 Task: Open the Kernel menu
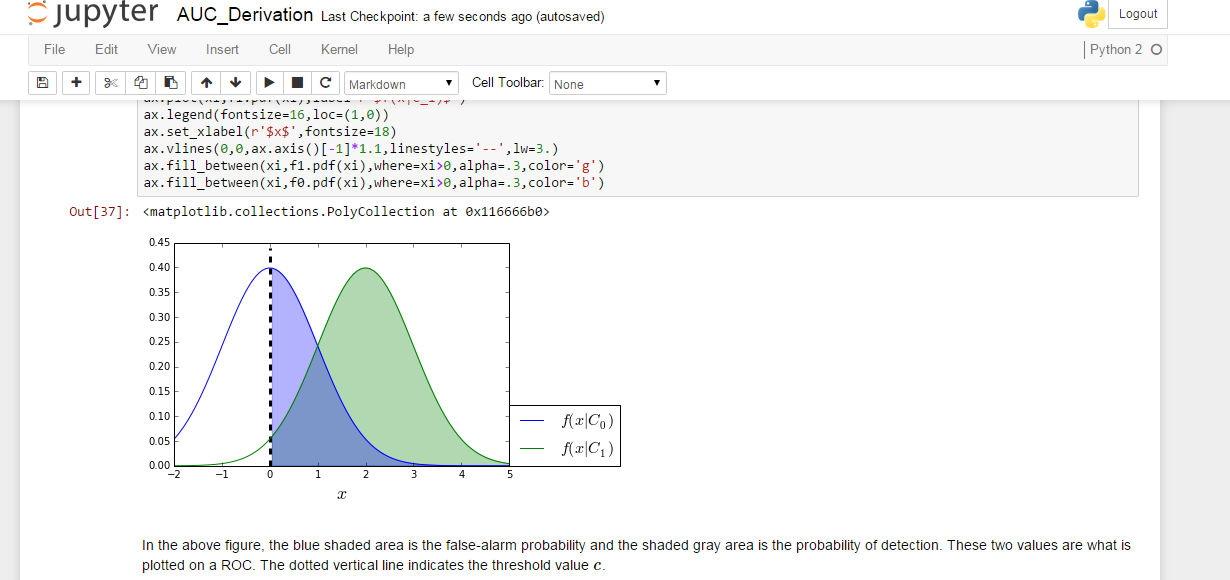point(339,49)
